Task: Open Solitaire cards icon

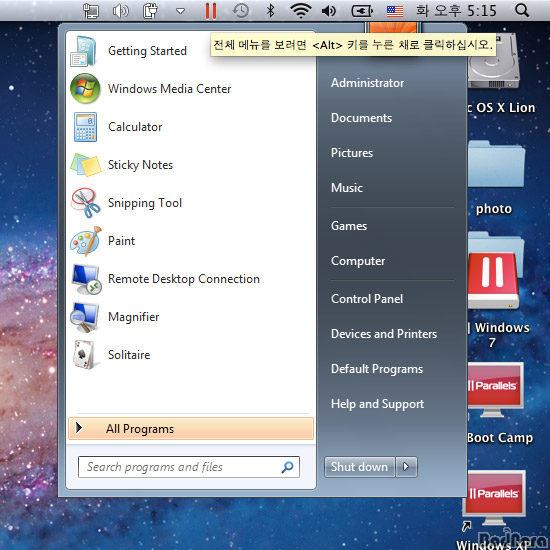Action: [84, 355]
